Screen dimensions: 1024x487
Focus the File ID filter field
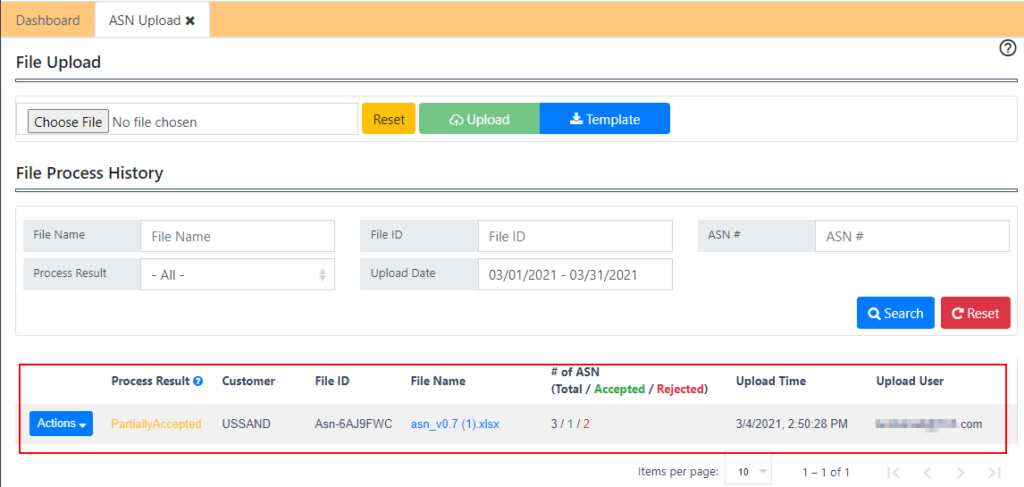point(575,236)
